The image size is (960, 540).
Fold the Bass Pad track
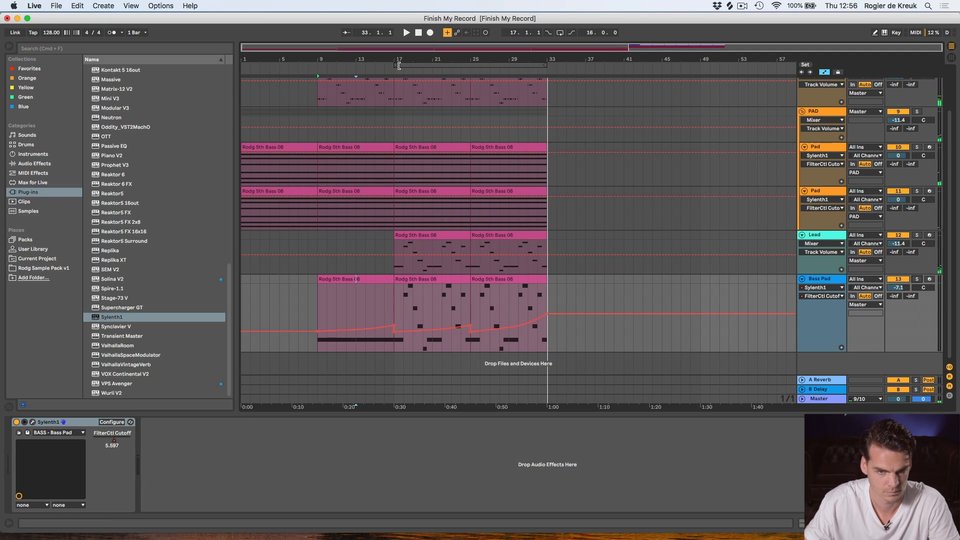pyautogui.click(x=802, y=279)
